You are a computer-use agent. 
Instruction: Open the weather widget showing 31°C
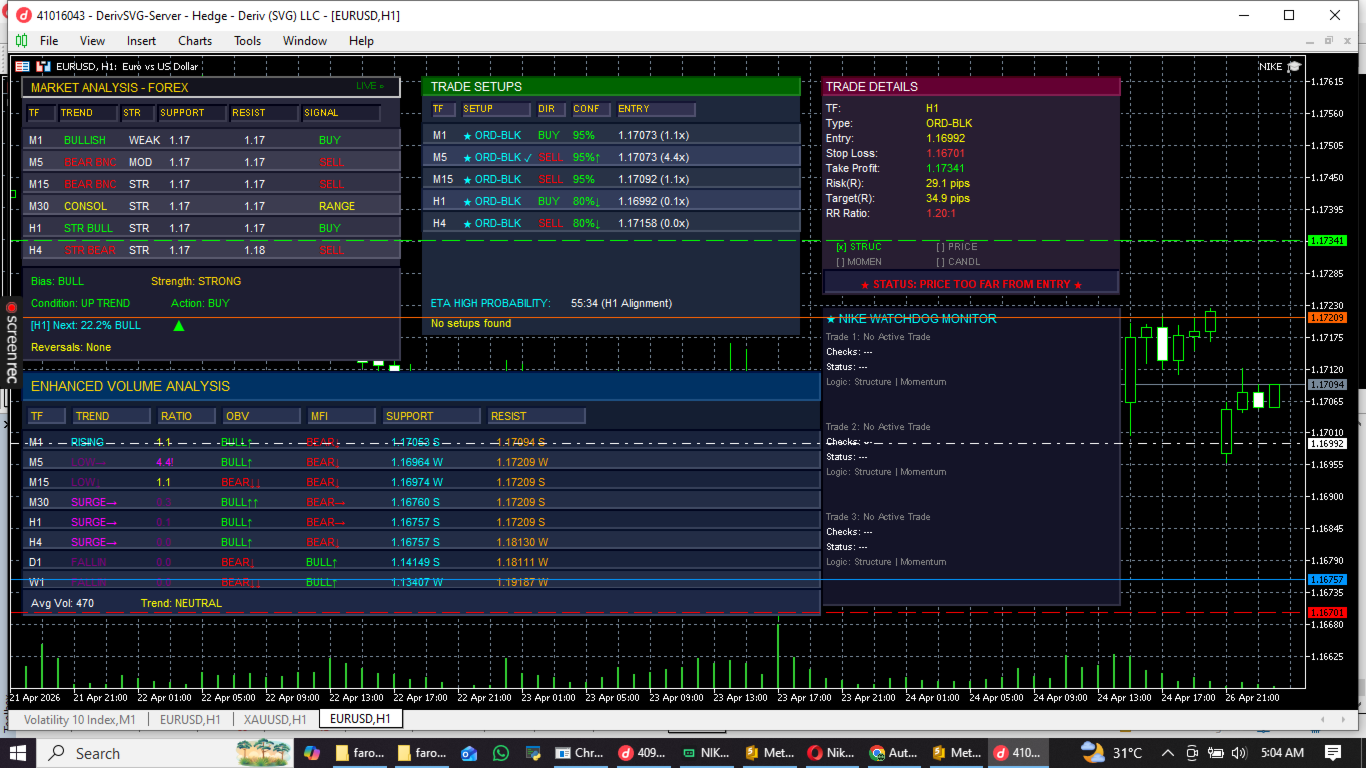[x=1112, y=753]
